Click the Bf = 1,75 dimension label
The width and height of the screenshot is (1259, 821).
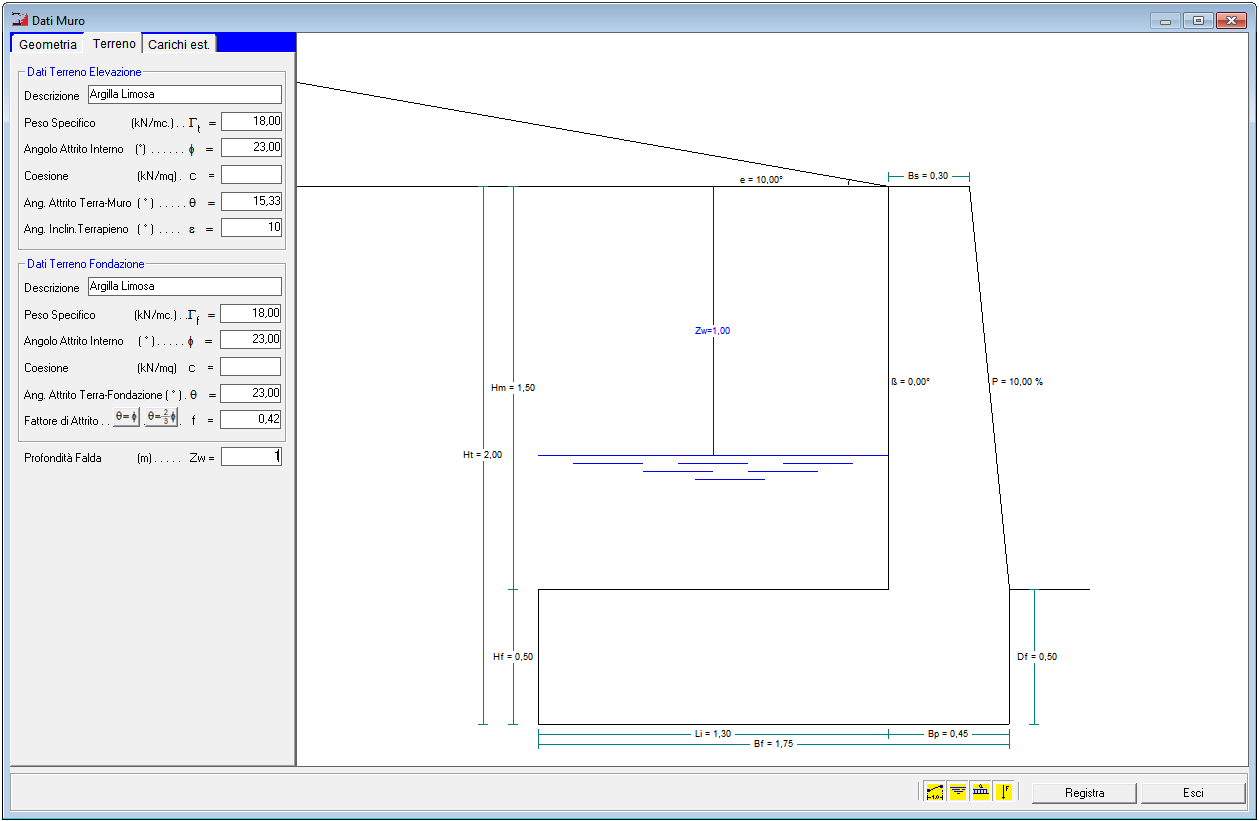tap(773, 744)
